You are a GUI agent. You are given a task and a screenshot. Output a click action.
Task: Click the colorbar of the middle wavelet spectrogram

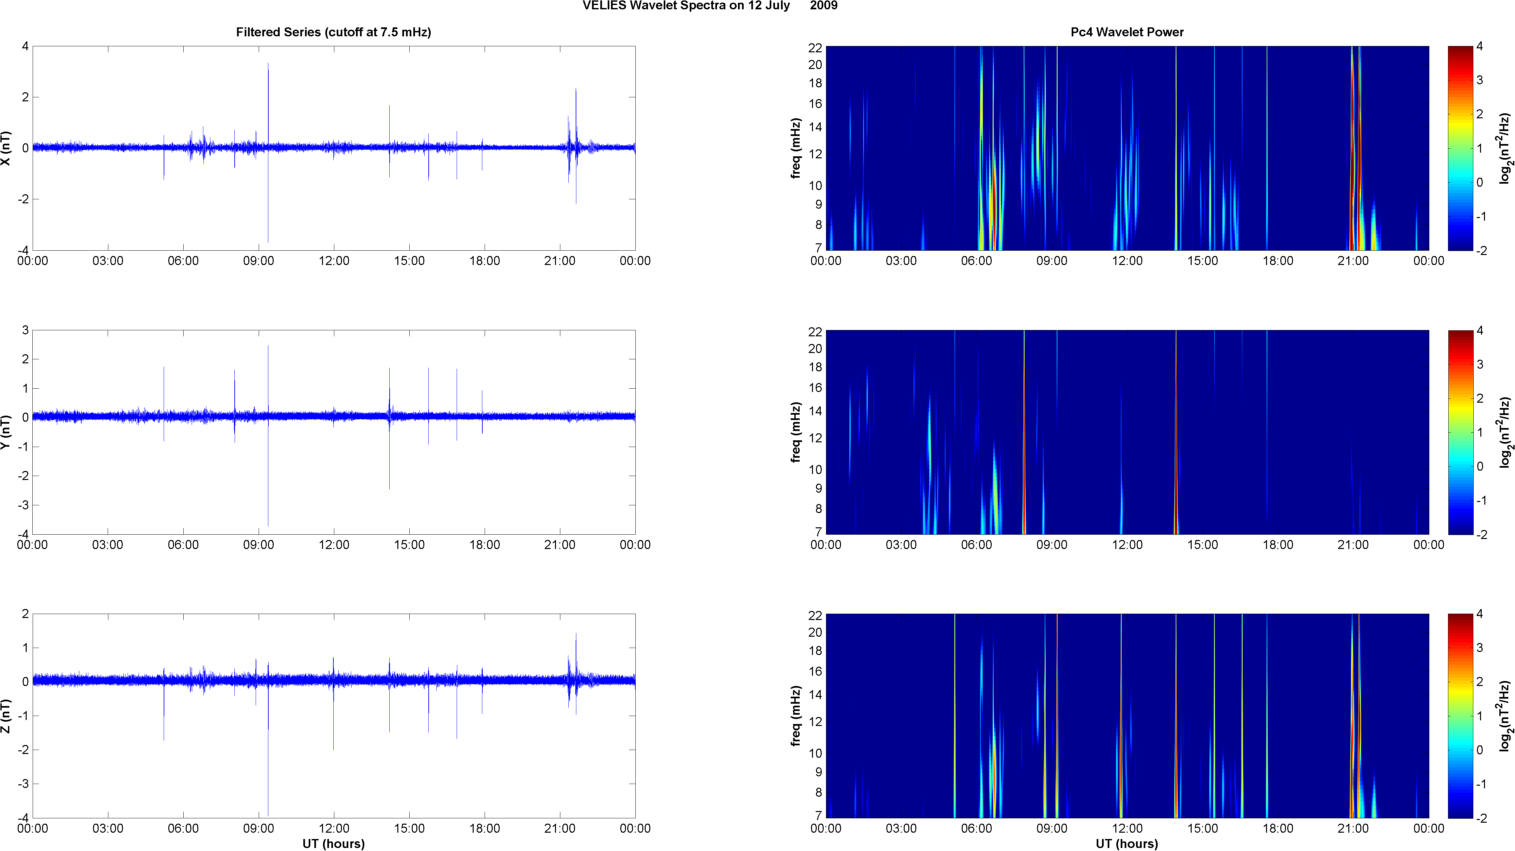coord(1461,432)
